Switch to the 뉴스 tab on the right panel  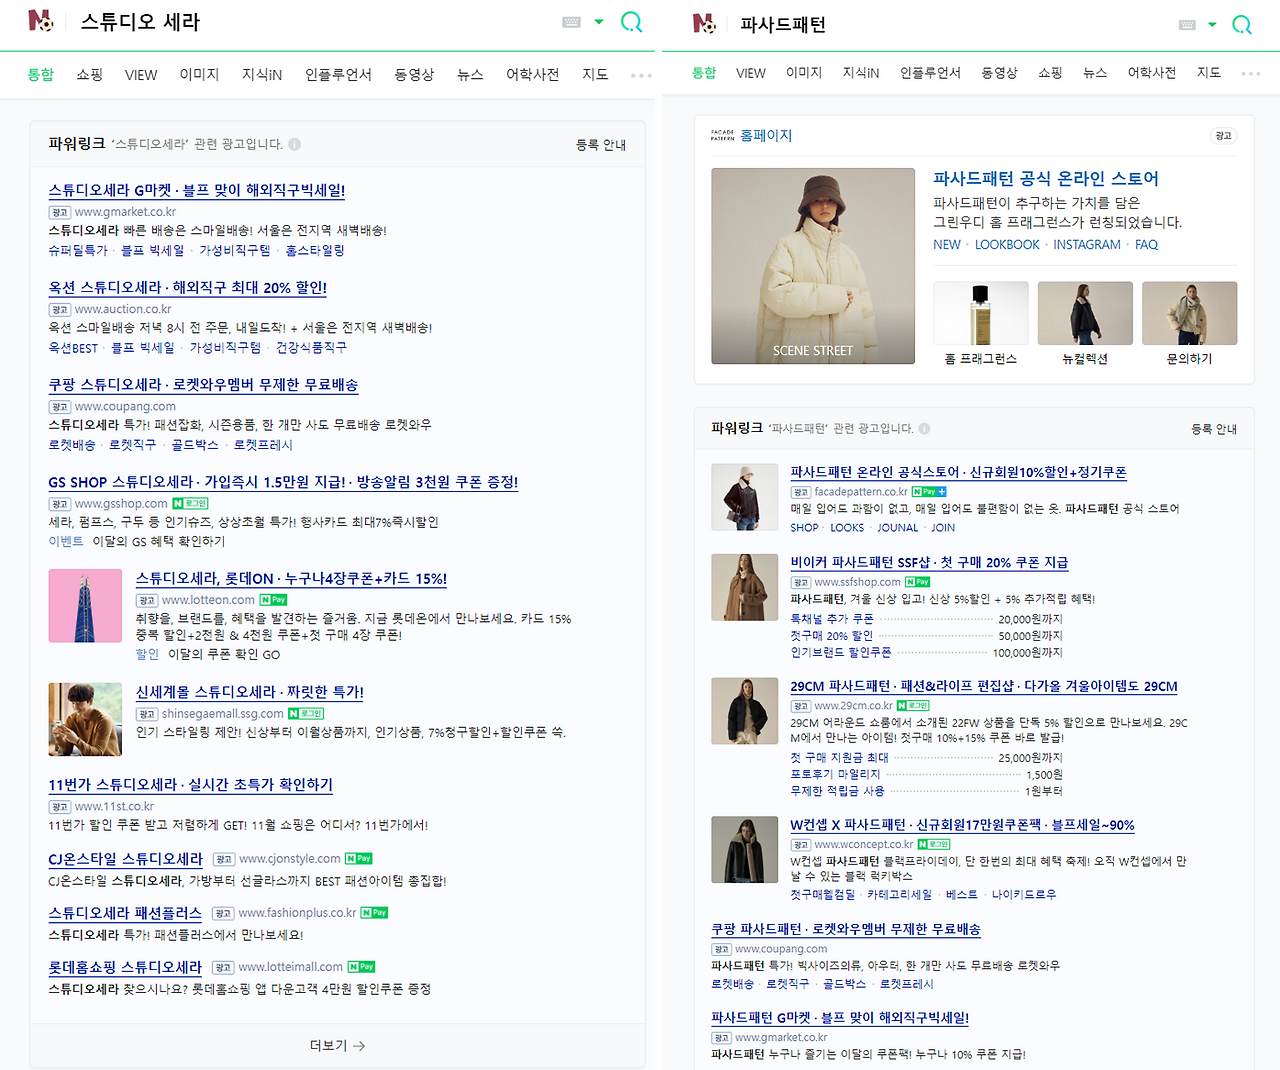click(1095, 74)
